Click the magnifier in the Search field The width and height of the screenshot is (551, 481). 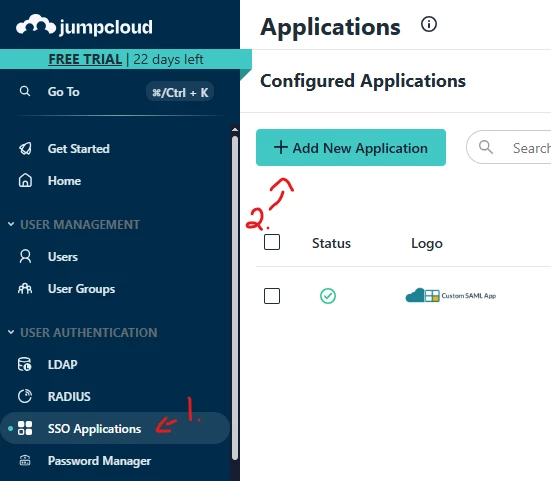tap(486, 147)
